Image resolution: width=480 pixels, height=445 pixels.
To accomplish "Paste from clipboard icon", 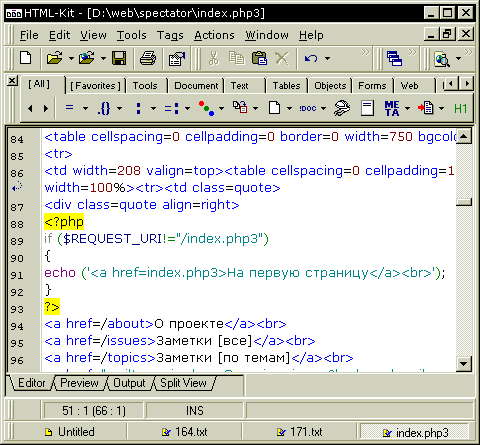I will 259,58.
